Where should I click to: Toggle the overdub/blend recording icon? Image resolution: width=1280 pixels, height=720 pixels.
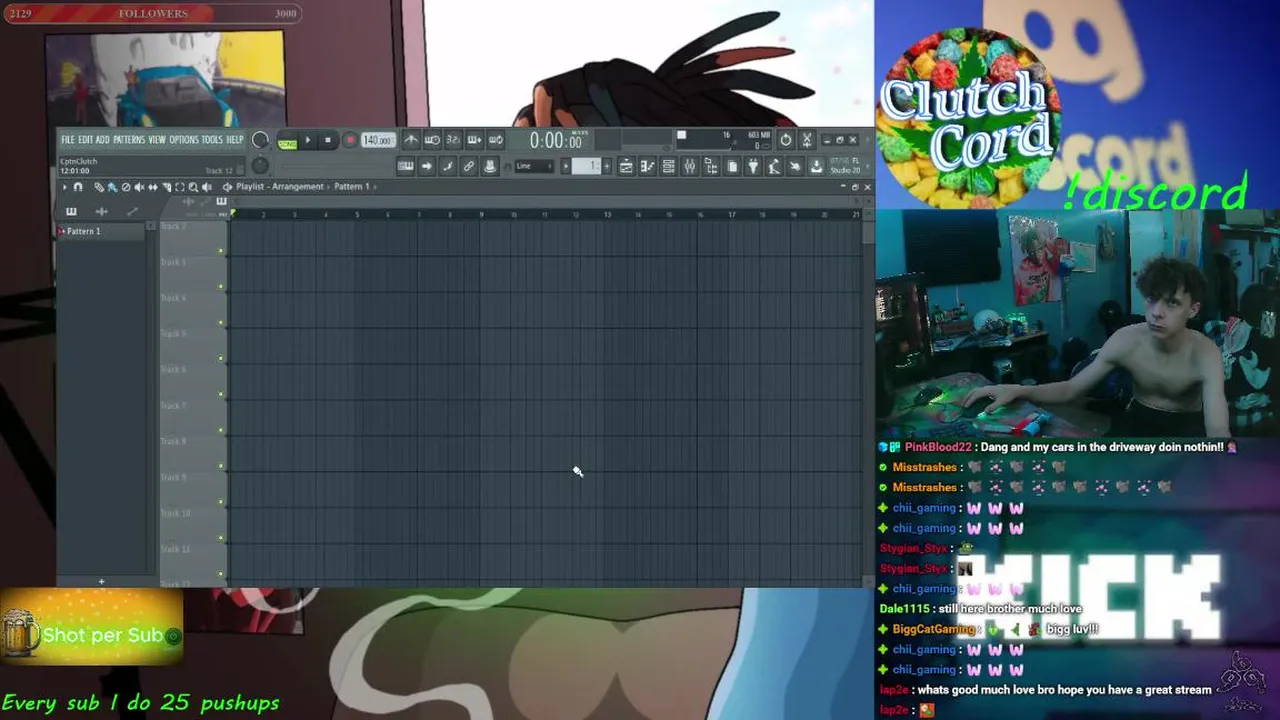[474, 140]
